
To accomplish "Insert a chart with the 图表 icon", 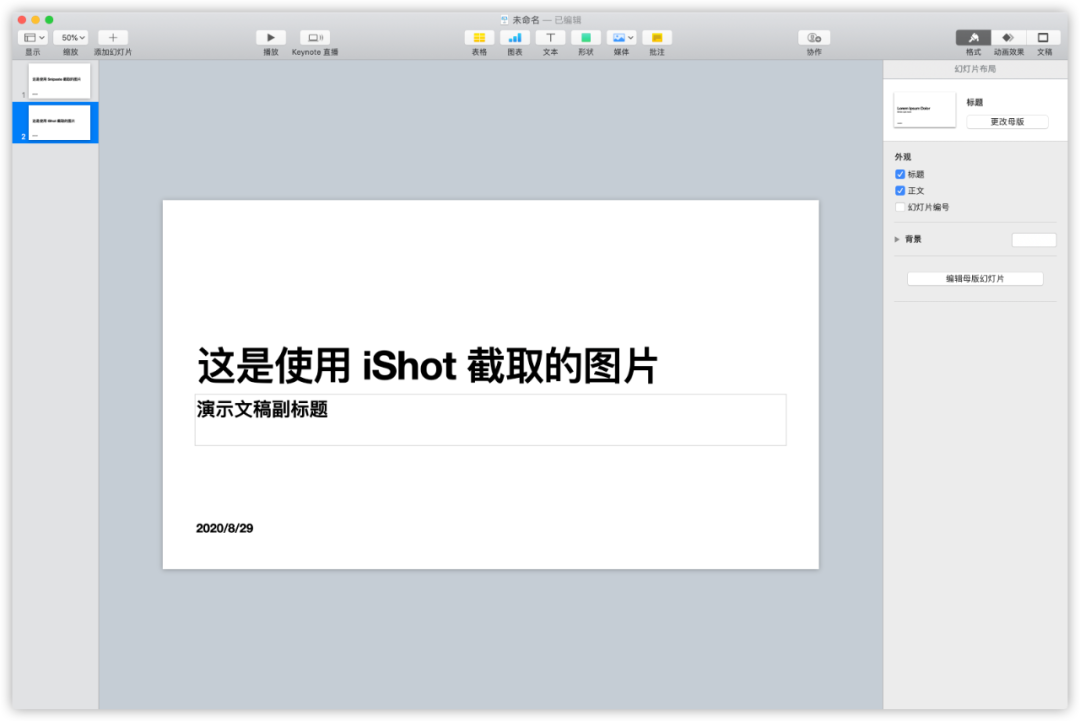I will pos(515,38).
